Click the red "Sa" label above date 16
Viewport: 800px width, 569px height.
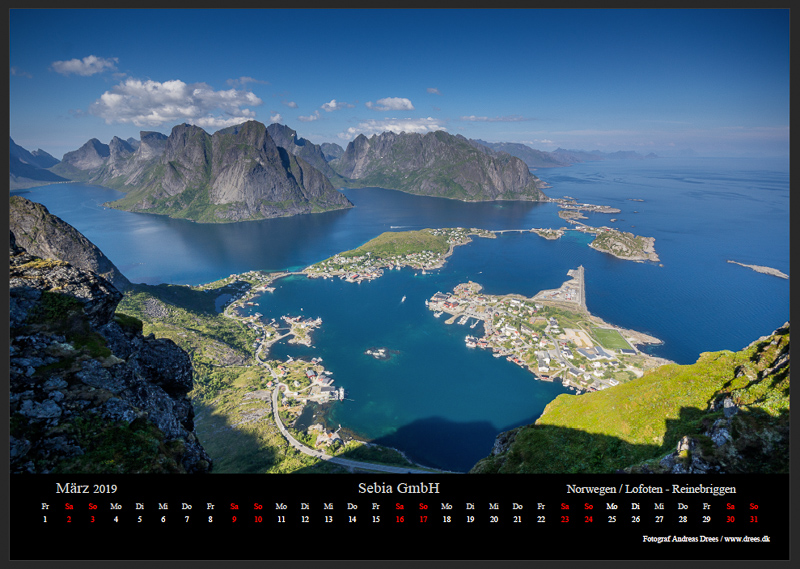pyautogui.click(x=399, y=506)
